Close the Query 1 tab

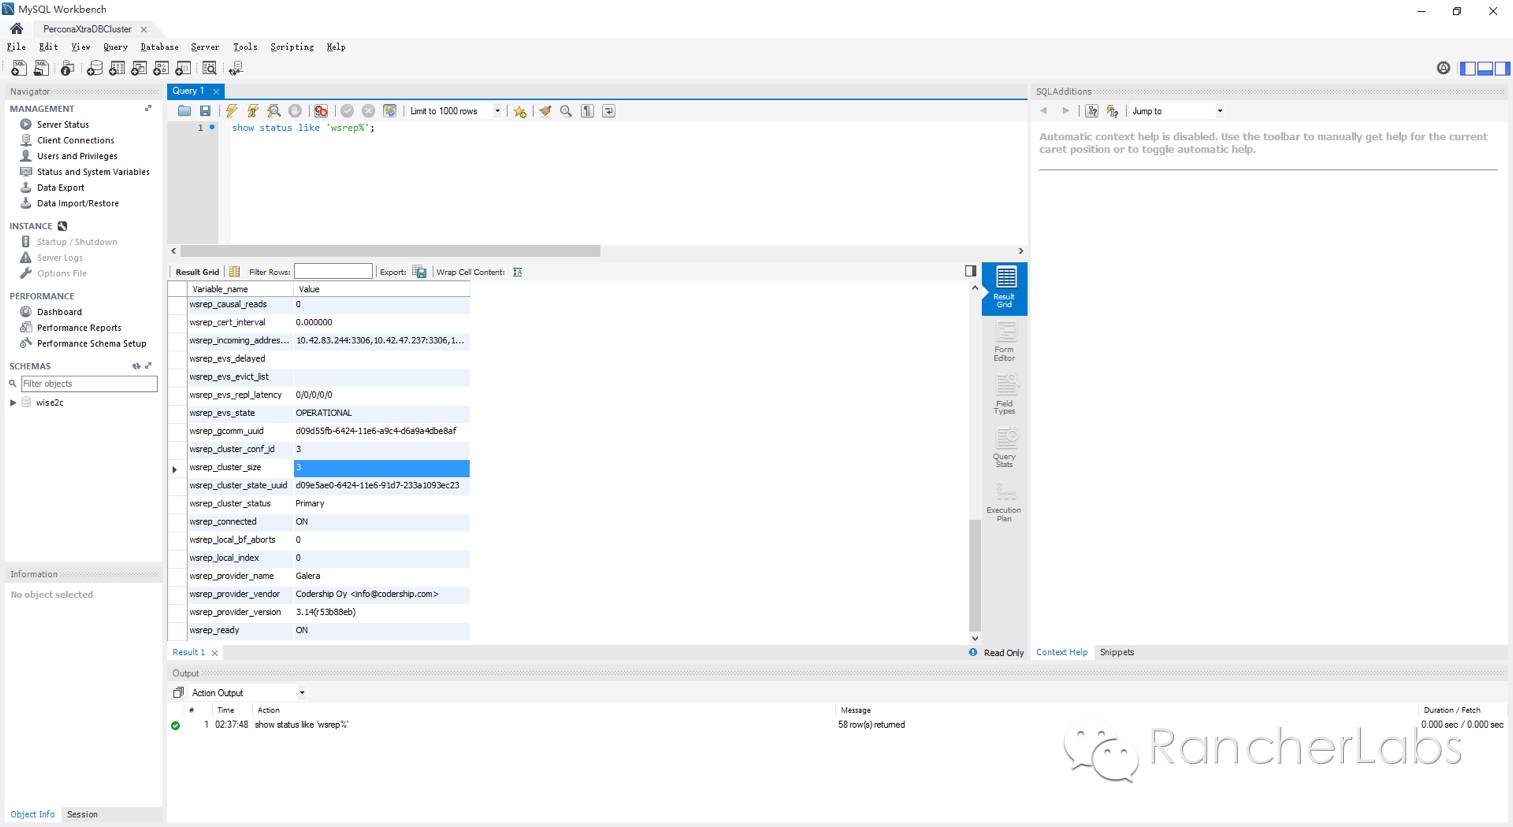coord(216,91)
